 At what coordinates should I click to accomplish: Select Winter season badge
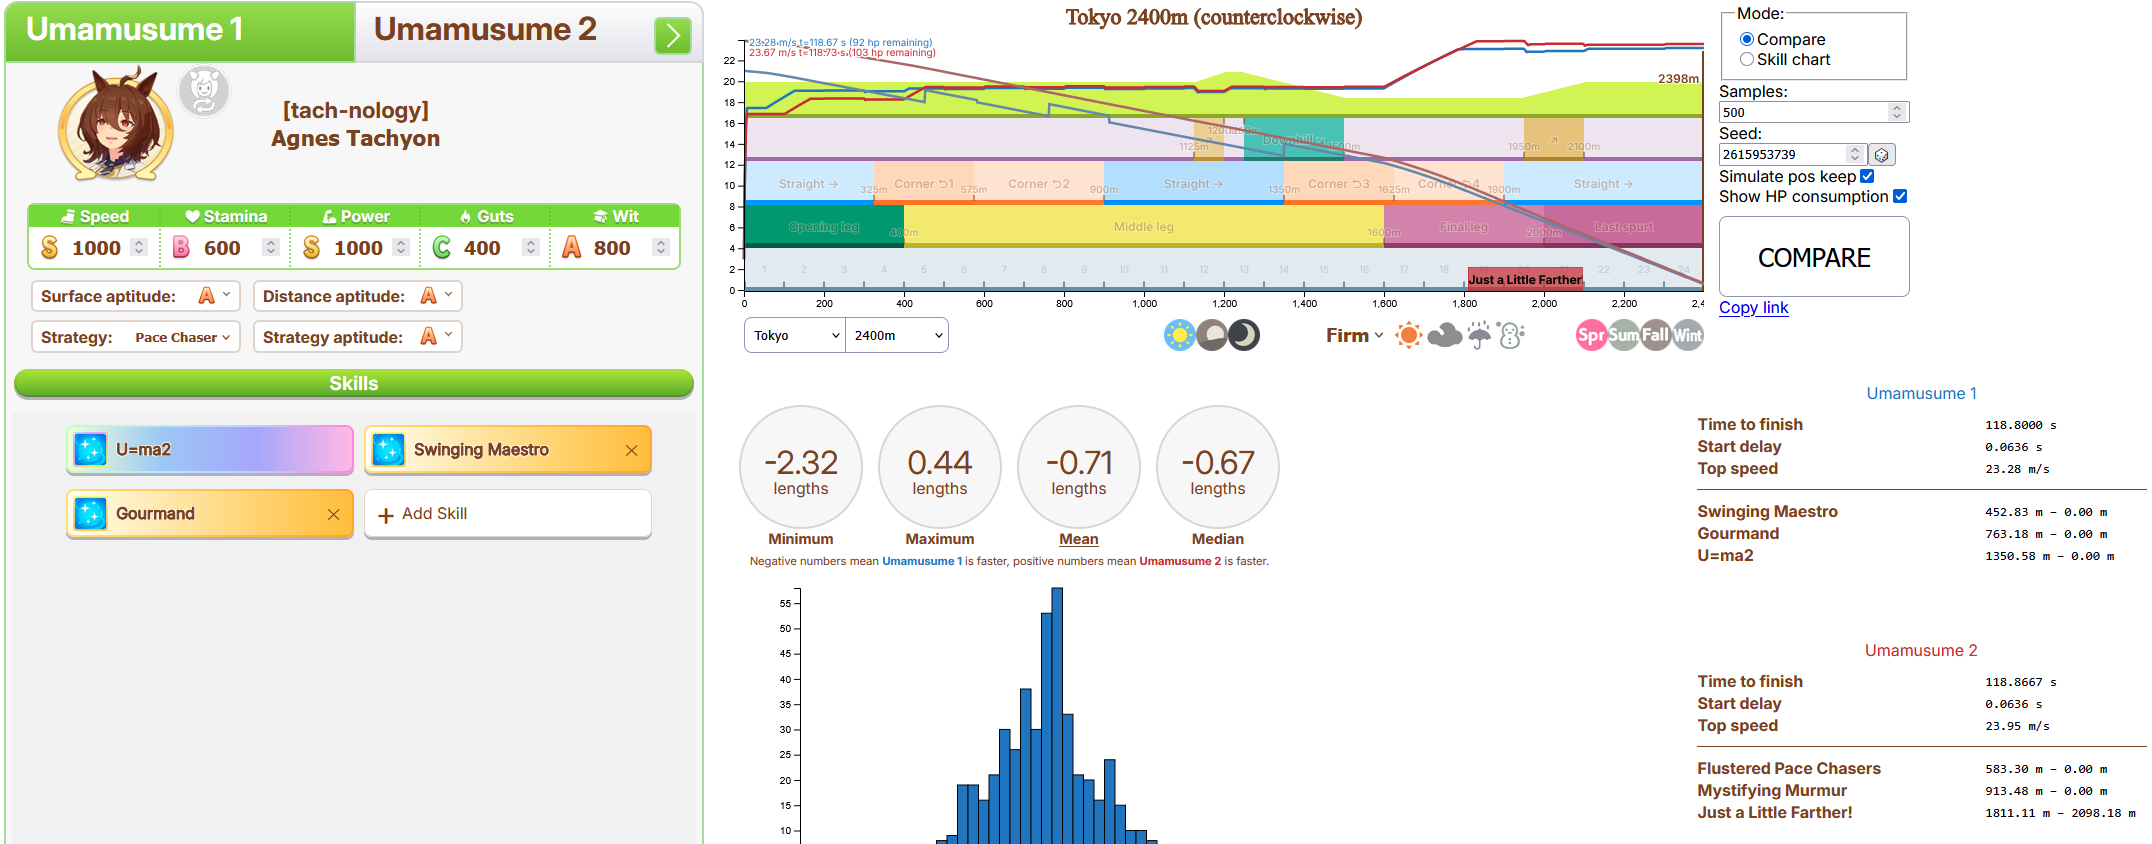click(1687, 335)
